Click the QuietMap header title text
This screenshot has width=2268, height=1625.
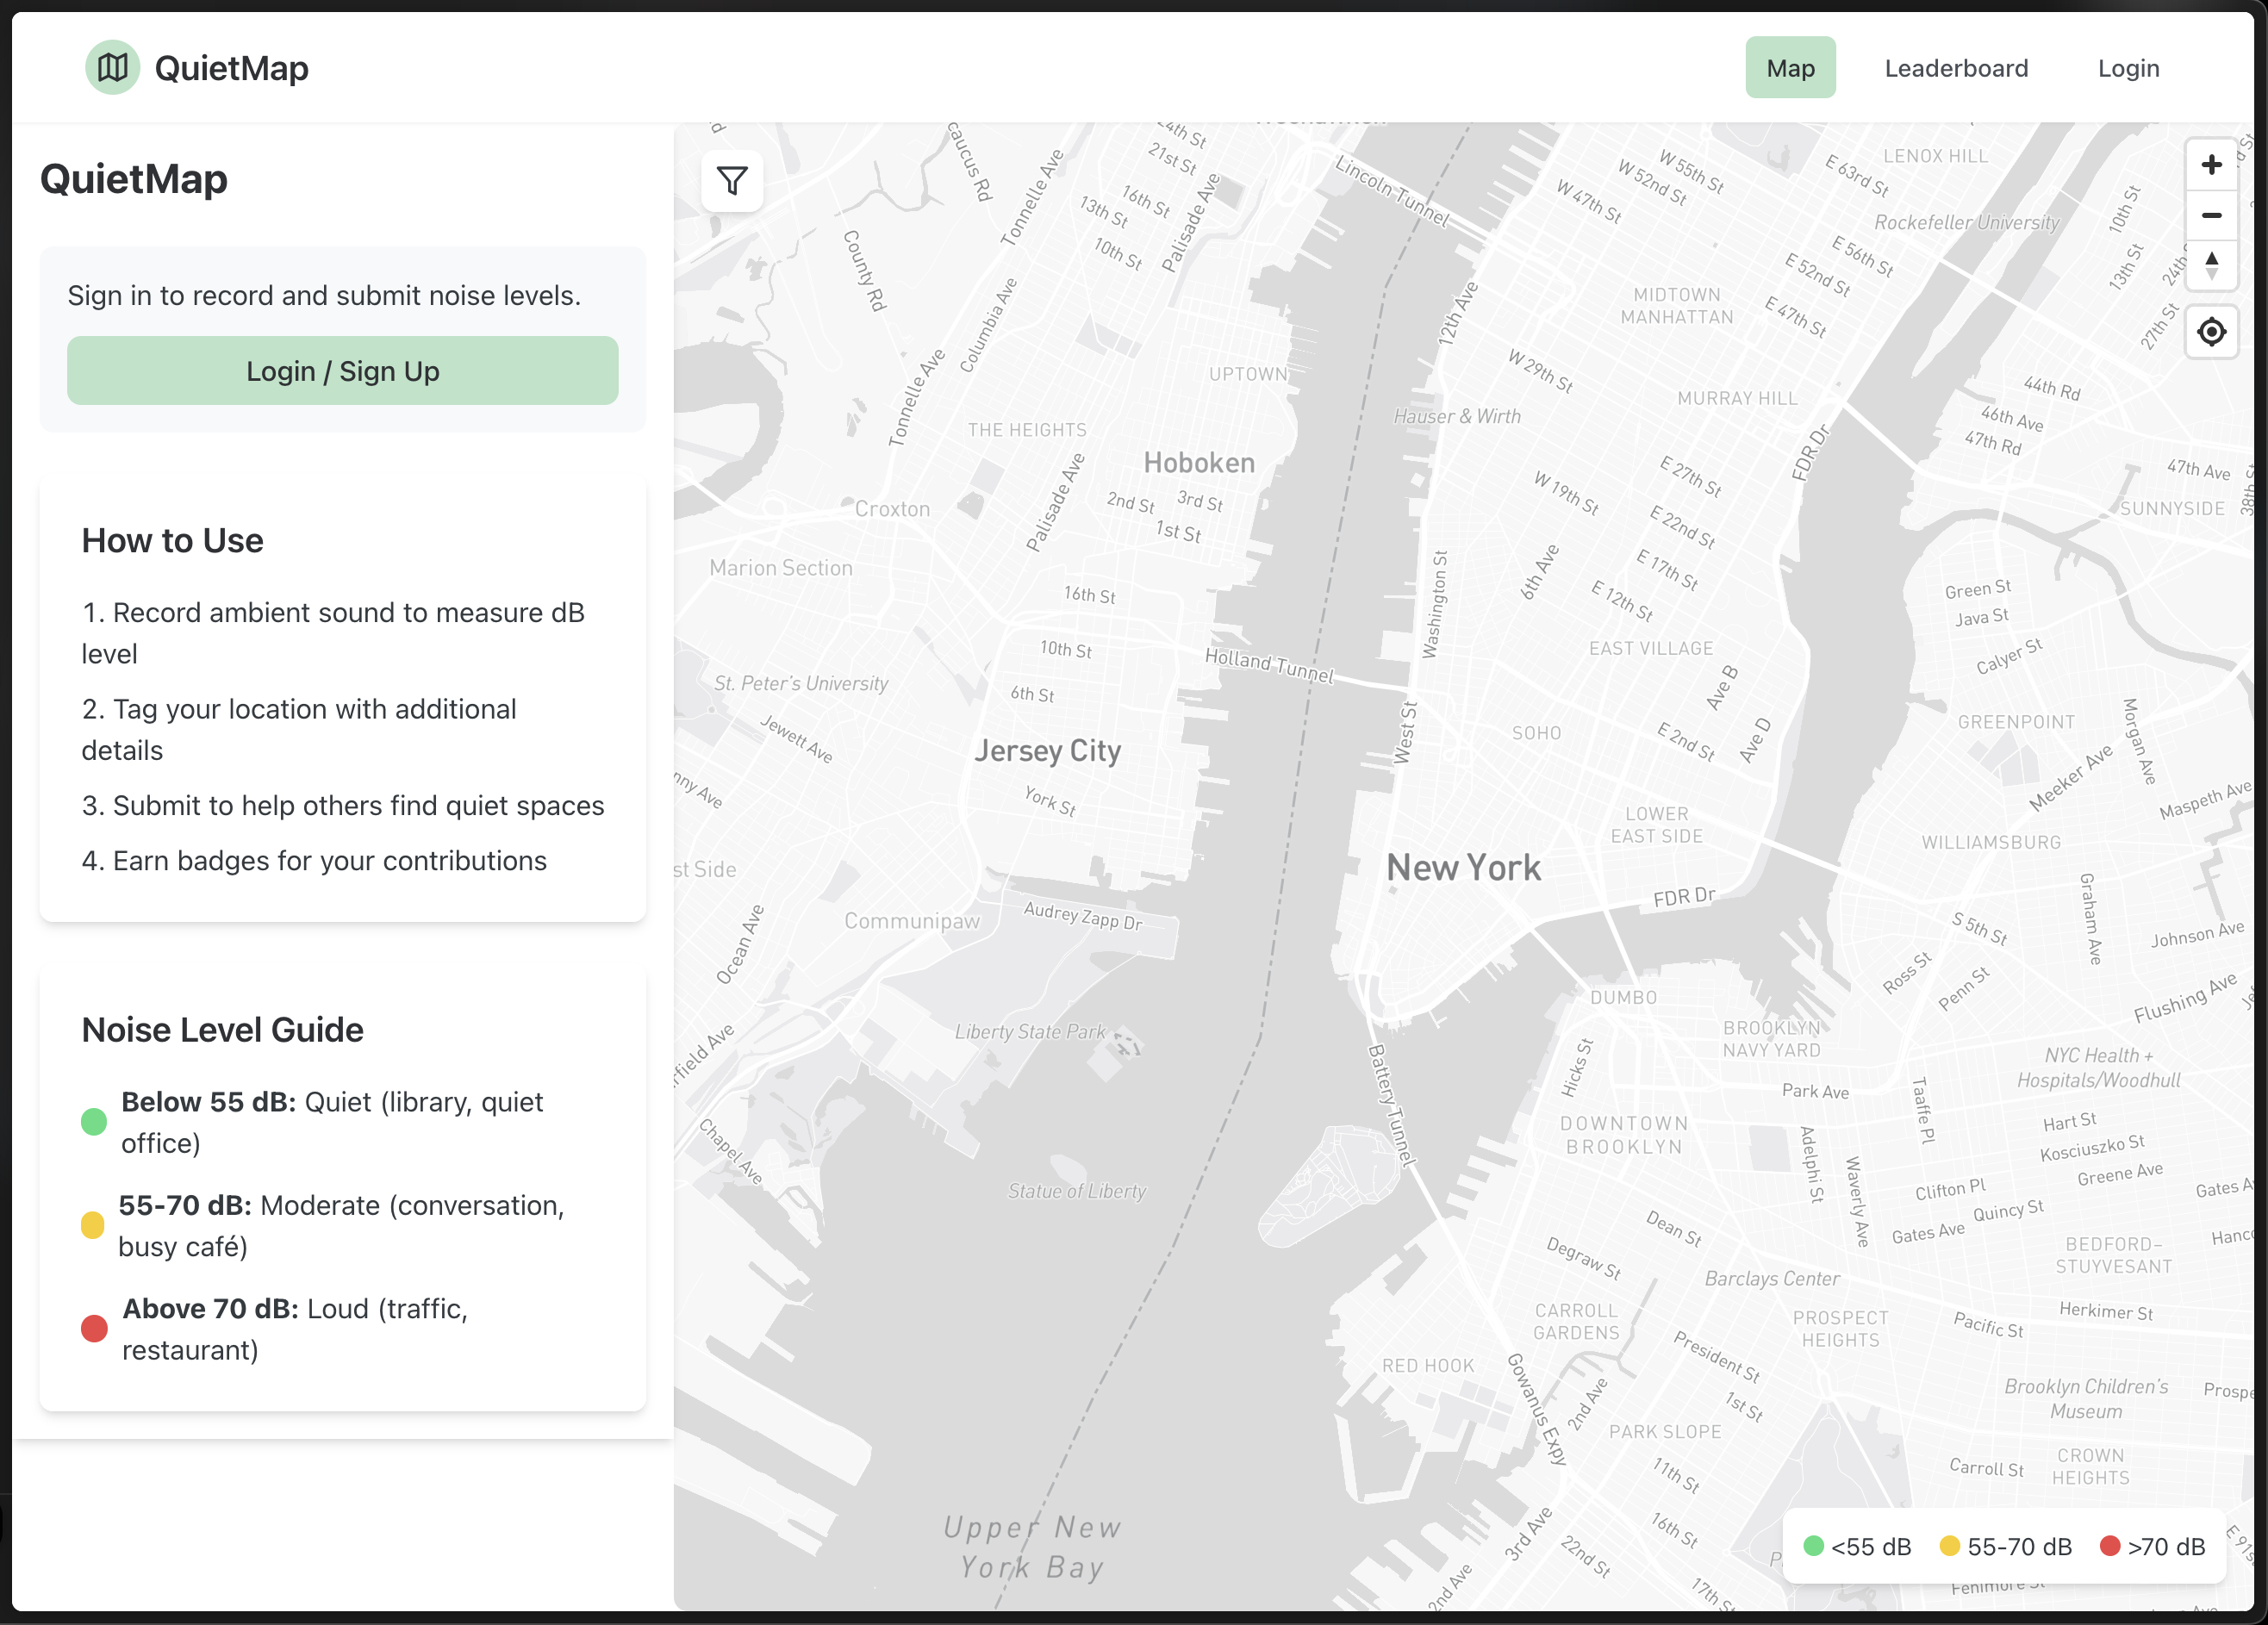tap(231, 68)
